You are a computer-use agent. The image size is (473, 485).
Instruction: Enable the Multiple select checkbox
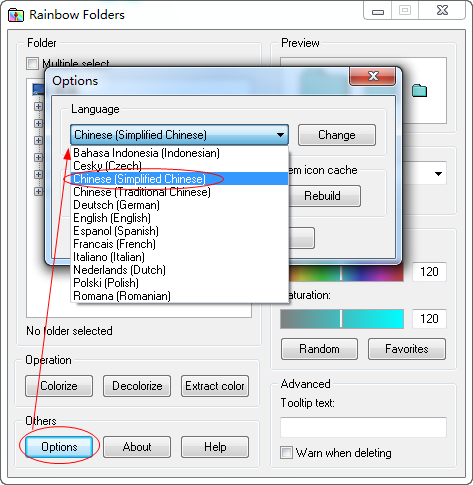tap(32, 63)
